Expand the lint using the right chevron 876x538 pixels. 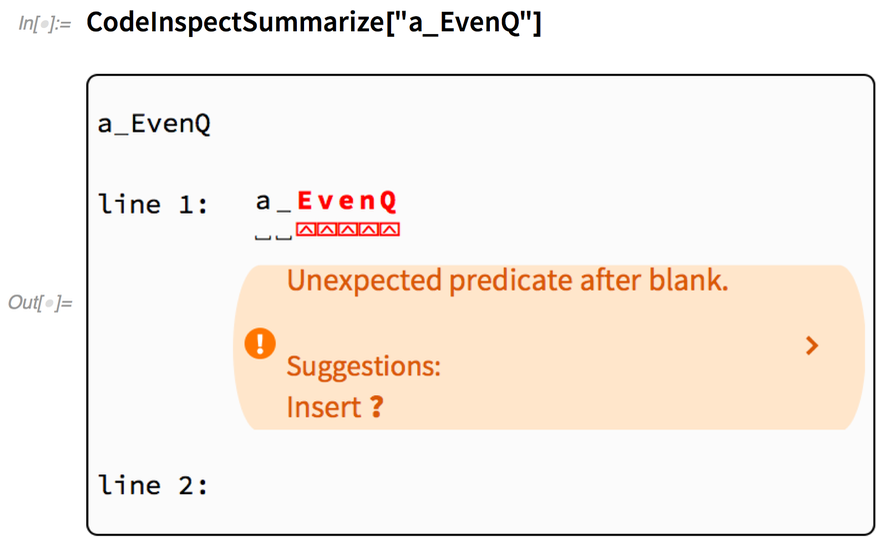812,346
